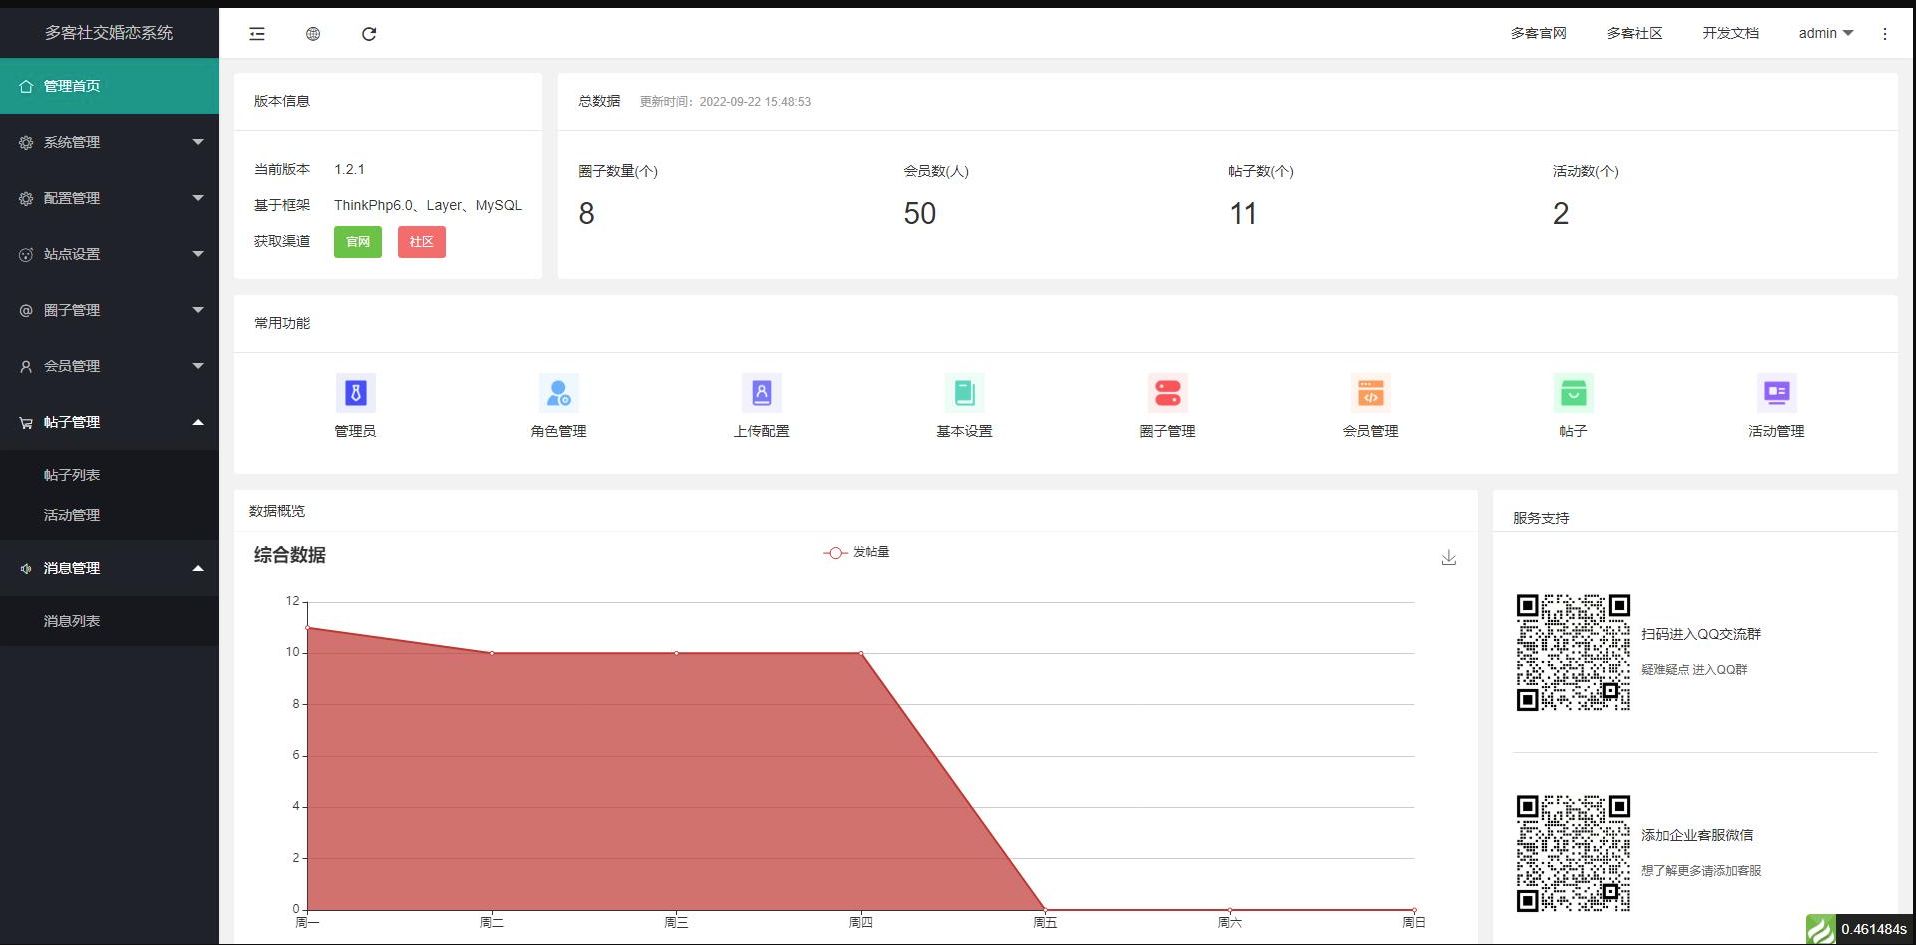Open the 上传配置 shortcut icon
This screenshot has height=945, width=1916.
761,394
